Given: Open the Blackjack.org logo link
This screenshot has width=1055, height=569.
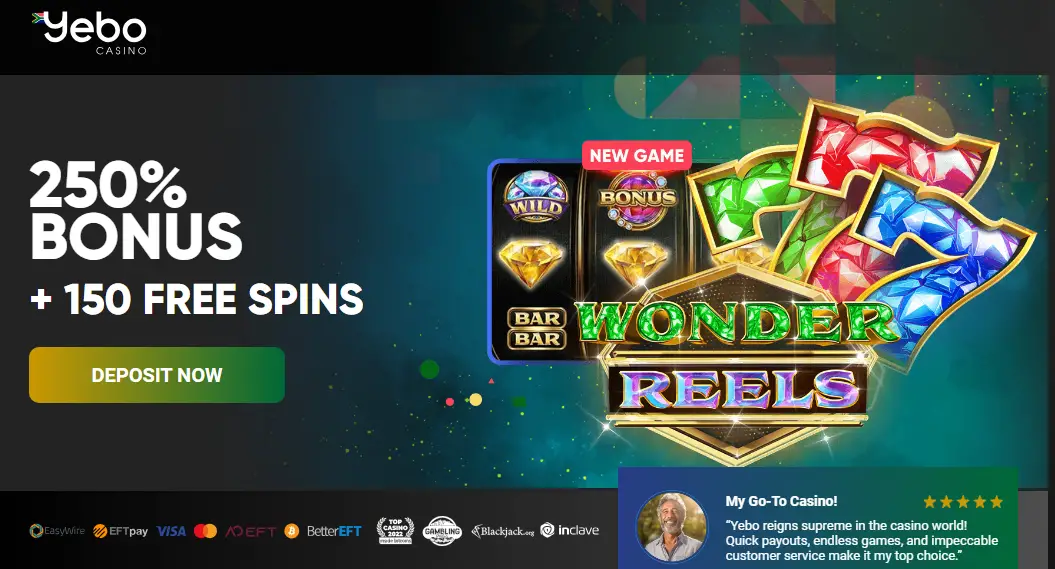Looking at the screenshot, I should click(x=503, y=531).
